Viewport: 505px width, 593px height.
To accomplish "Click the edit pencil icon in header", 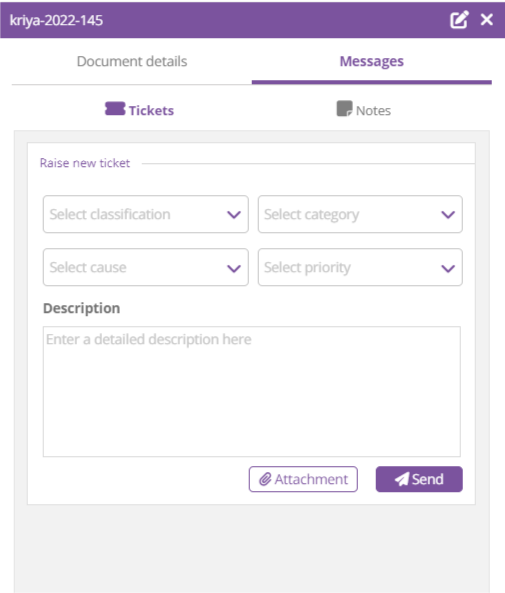I will click(x=459, y=20).
